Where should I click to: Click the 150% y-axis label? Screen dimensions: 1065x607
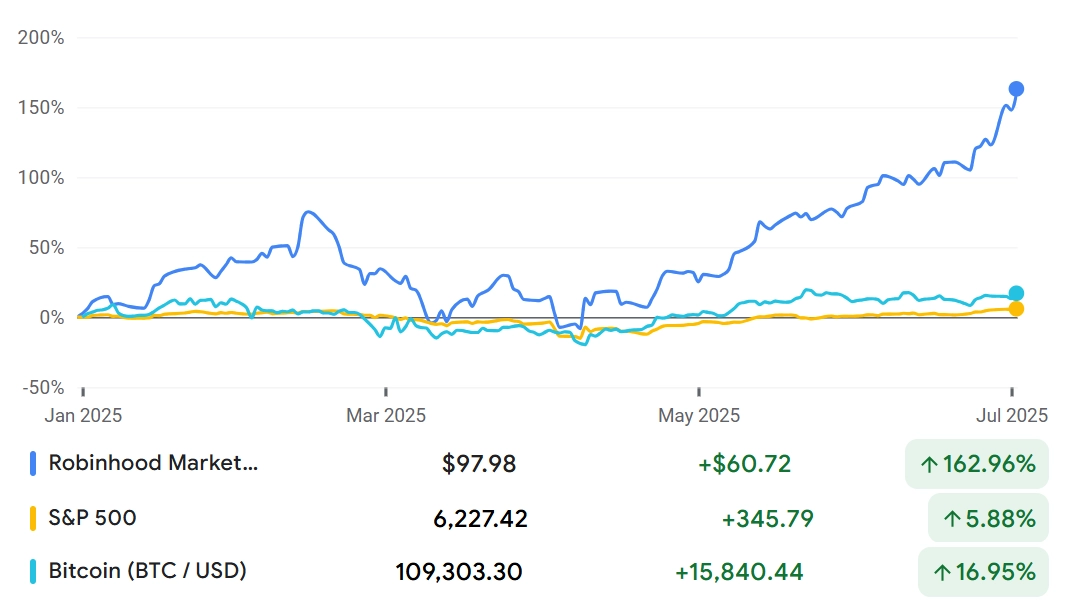click(41, 107)
